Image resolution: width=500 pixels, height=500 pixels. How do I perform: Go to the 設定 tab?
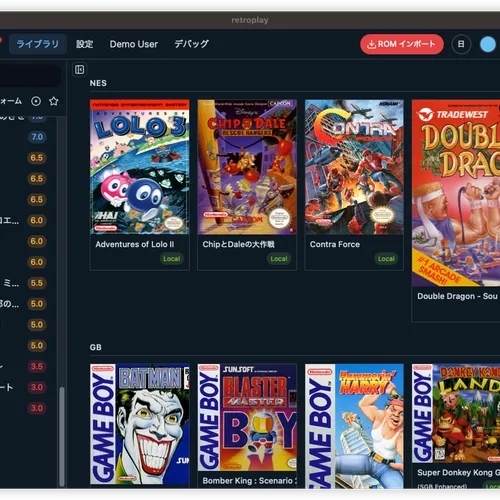pos(85,44)
